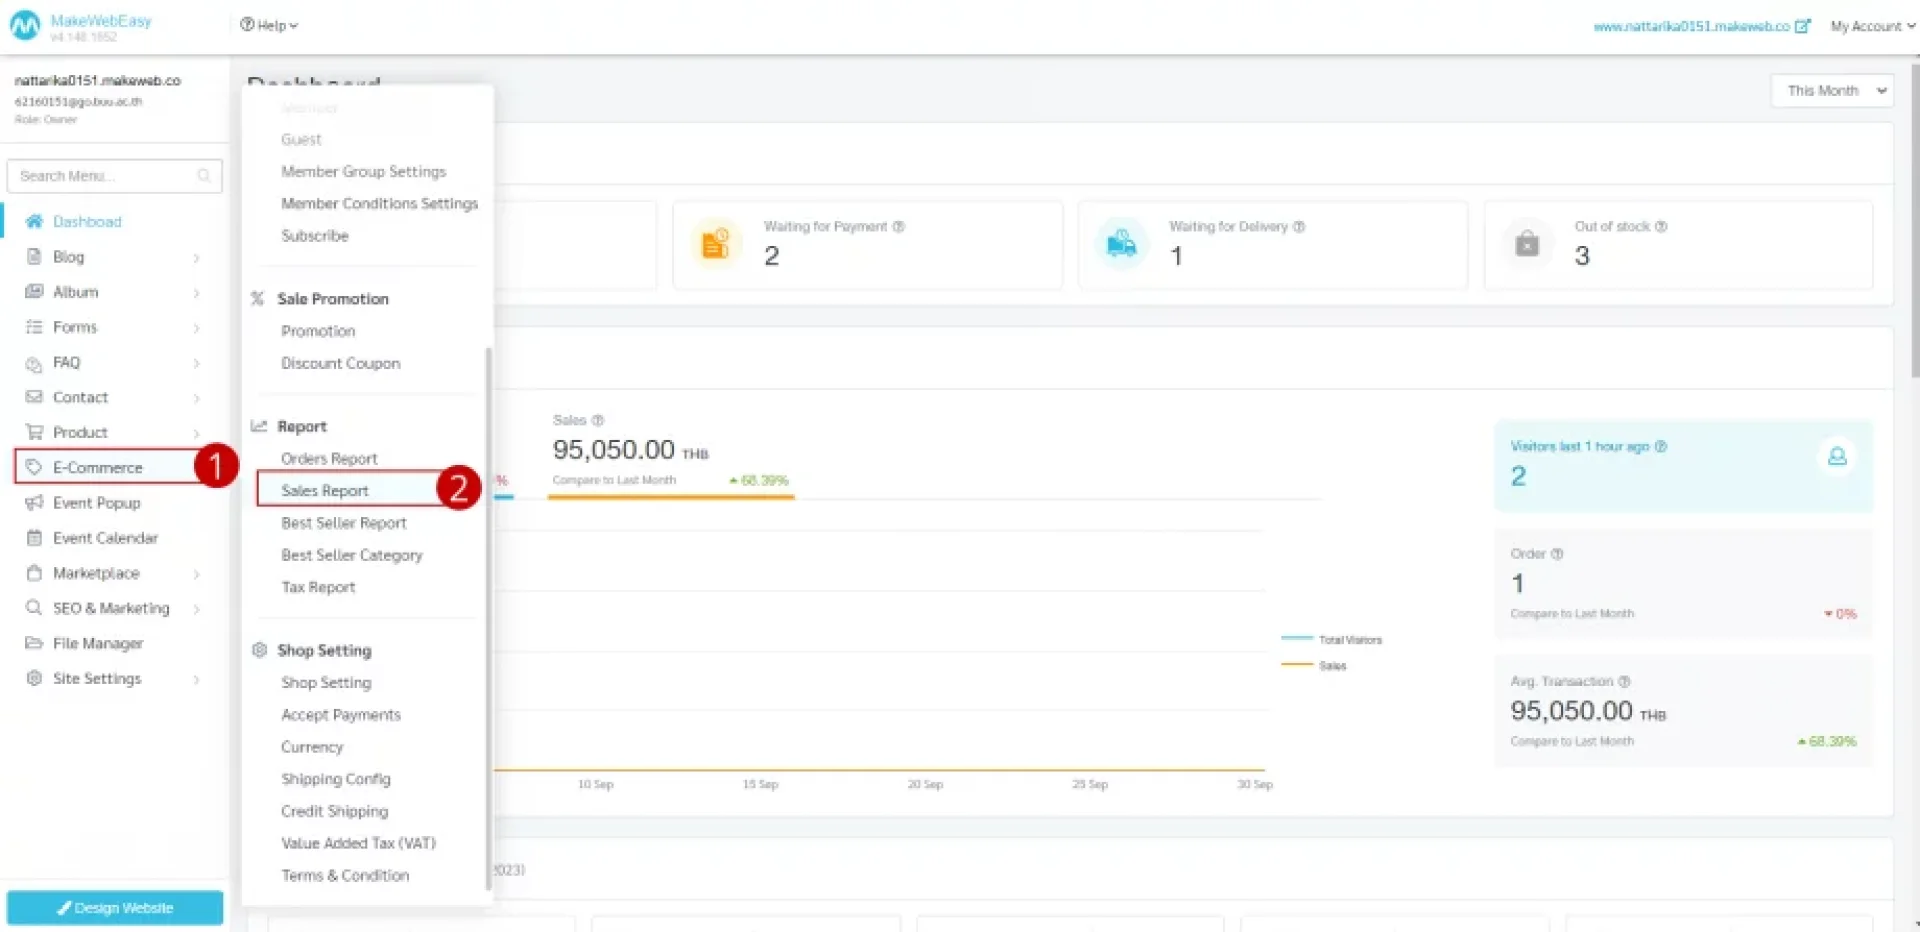Click the MakeWebEasy logo icon

click(25, 26)
